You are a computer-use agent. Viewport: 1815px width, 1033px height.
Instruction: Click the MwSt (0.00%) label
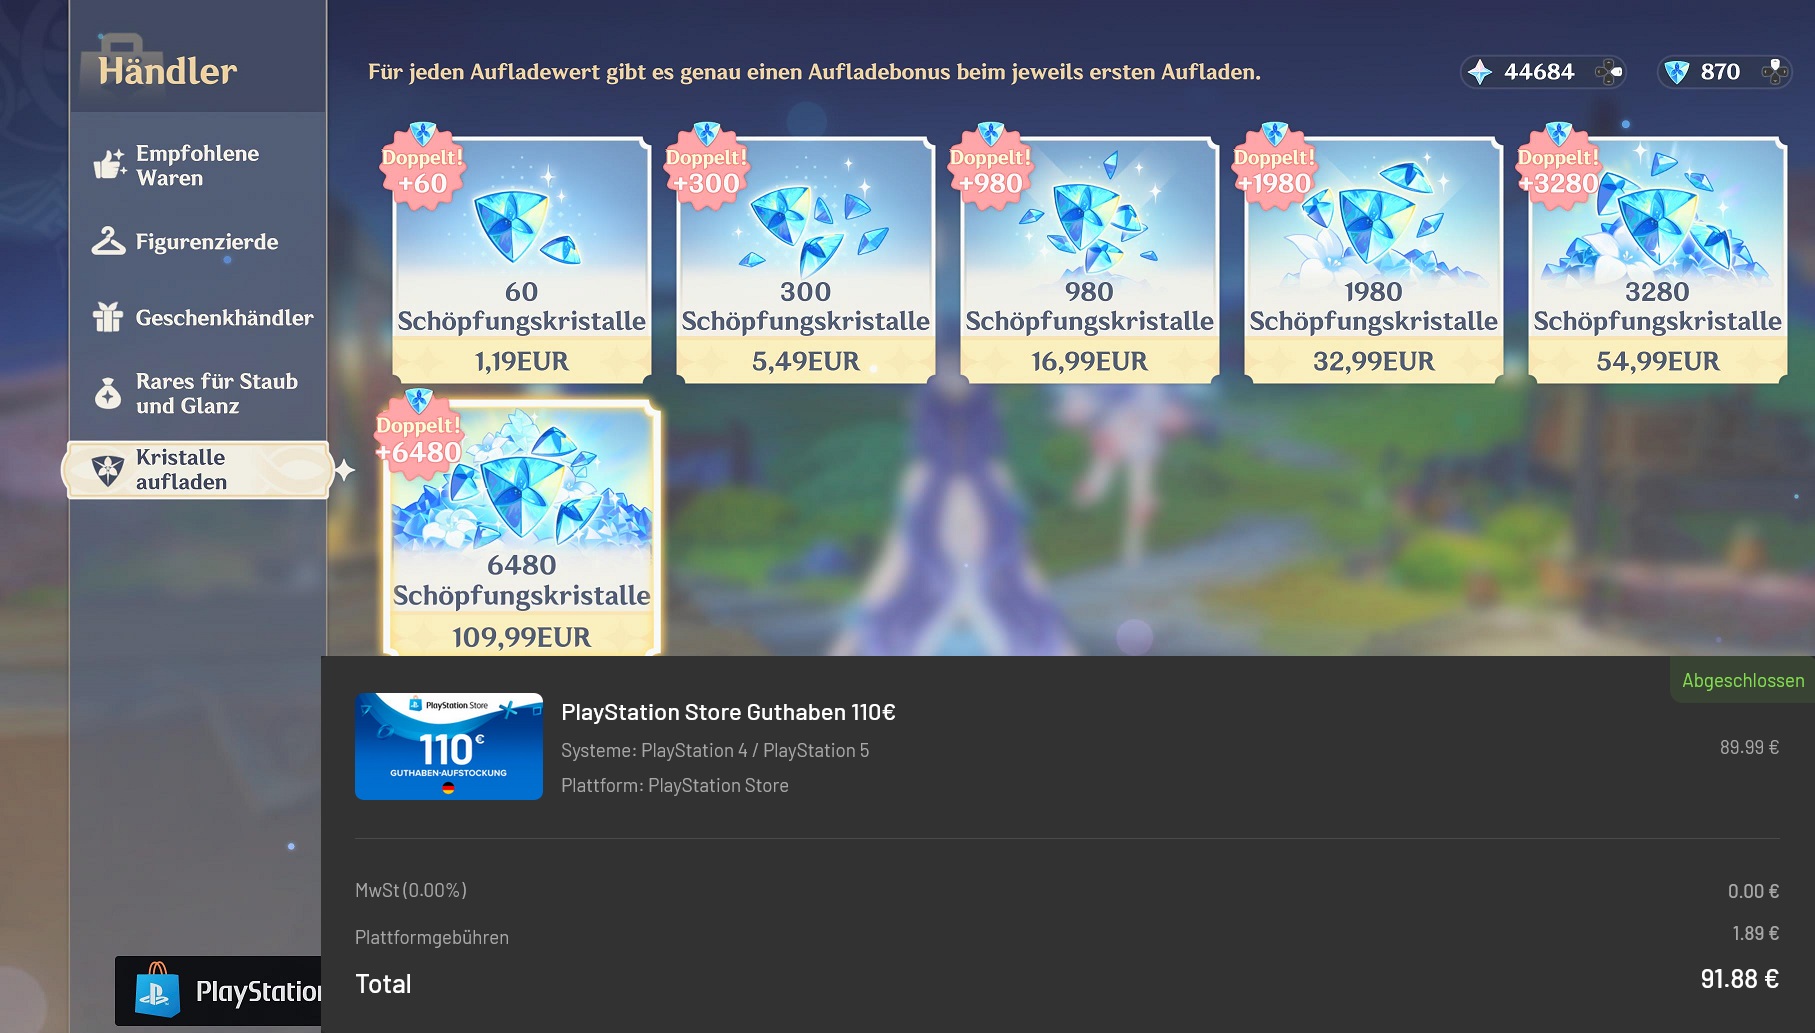tap(411, 890)
